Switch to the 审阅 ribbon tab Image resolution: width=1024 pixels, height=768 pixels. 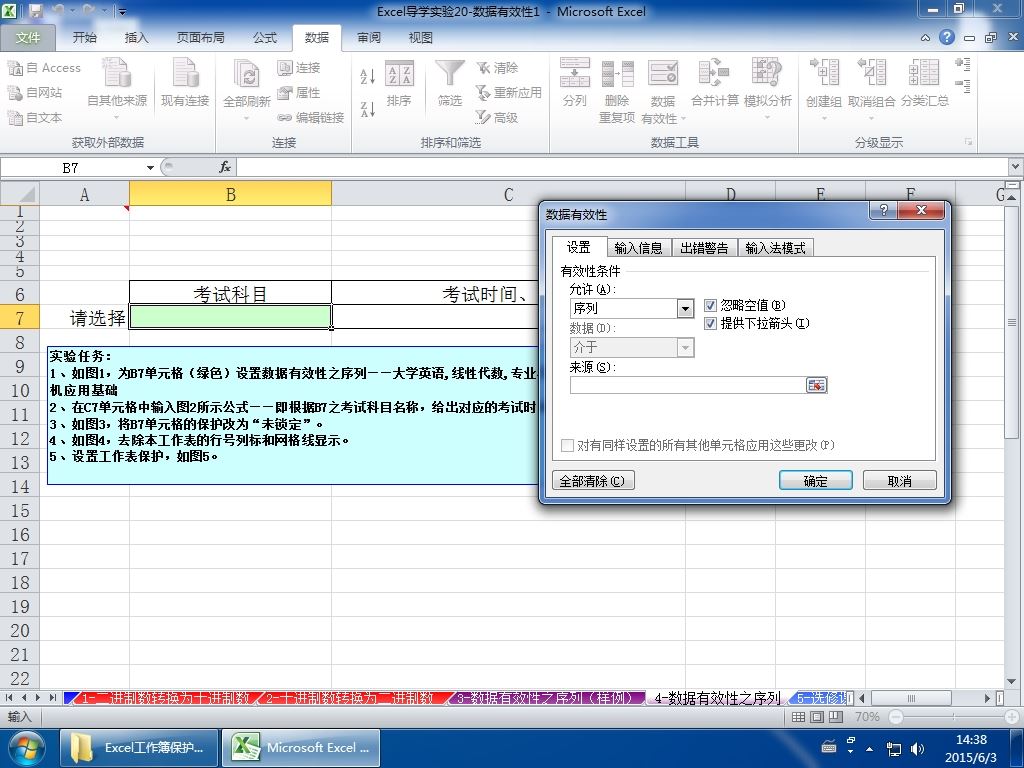[369, 38]
